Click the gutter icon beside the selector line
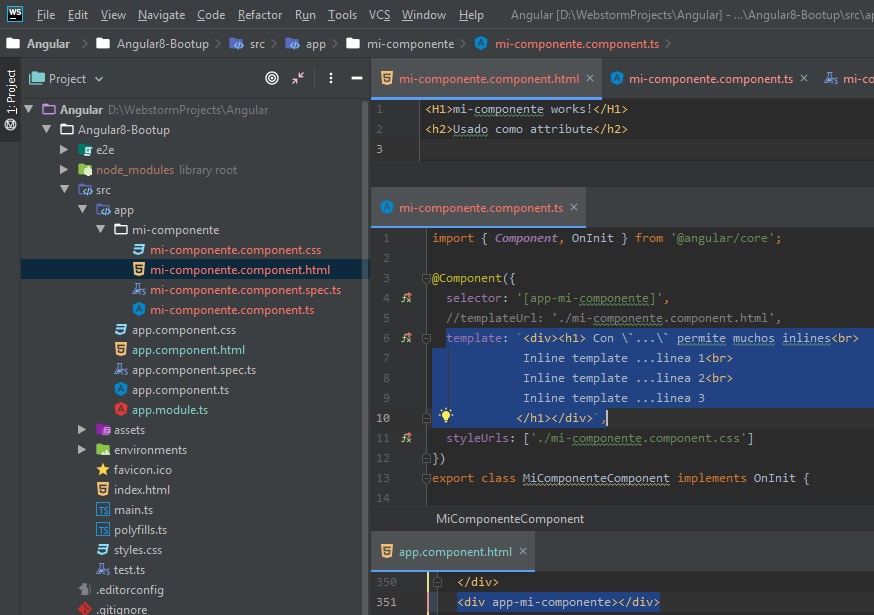Viewport: 874px width, 615px height. click(406, 298)
